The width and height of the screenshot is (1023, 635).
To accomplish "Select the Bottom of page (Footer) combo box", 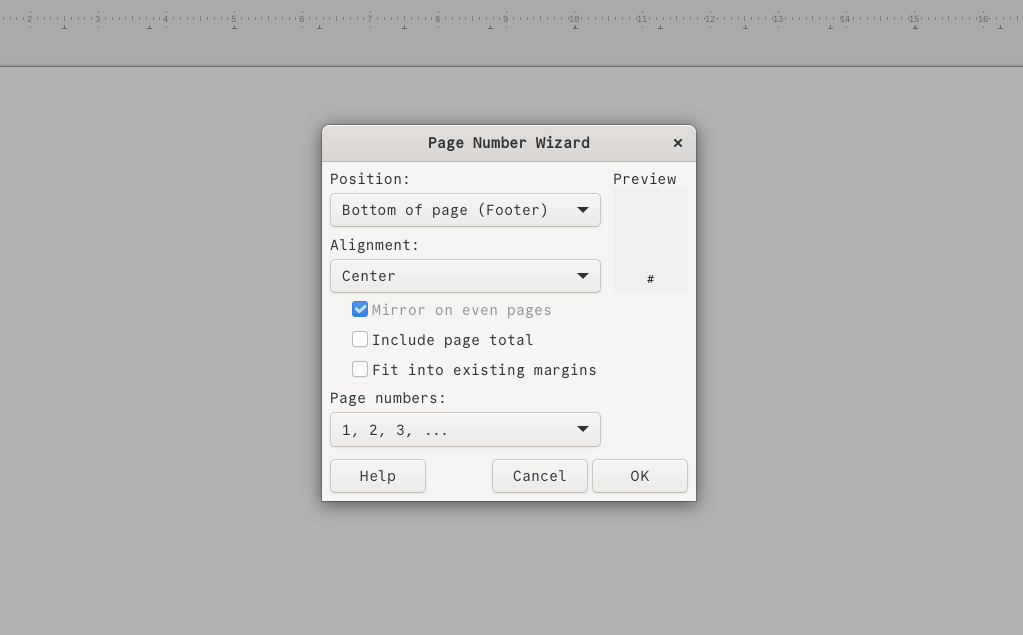I will tap(465, 210).
